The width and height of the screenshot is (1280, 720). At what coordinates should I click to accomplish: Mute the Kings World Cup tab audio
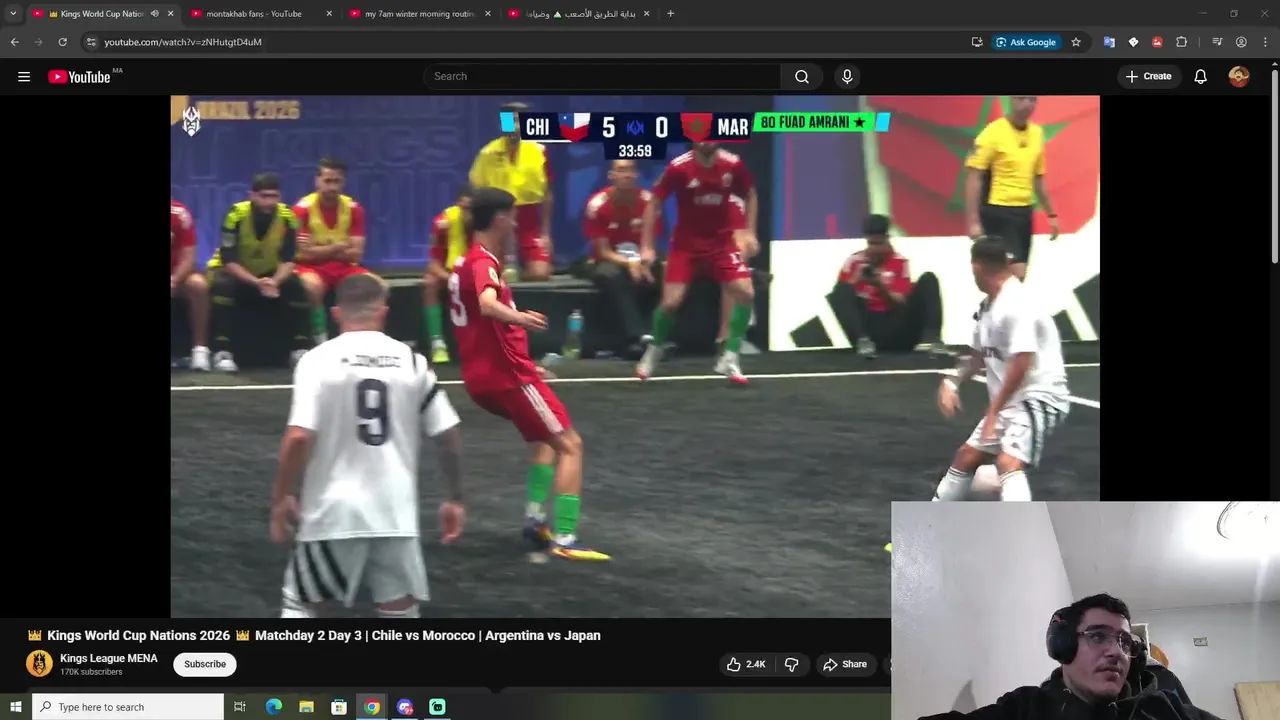tap(154, 14)
